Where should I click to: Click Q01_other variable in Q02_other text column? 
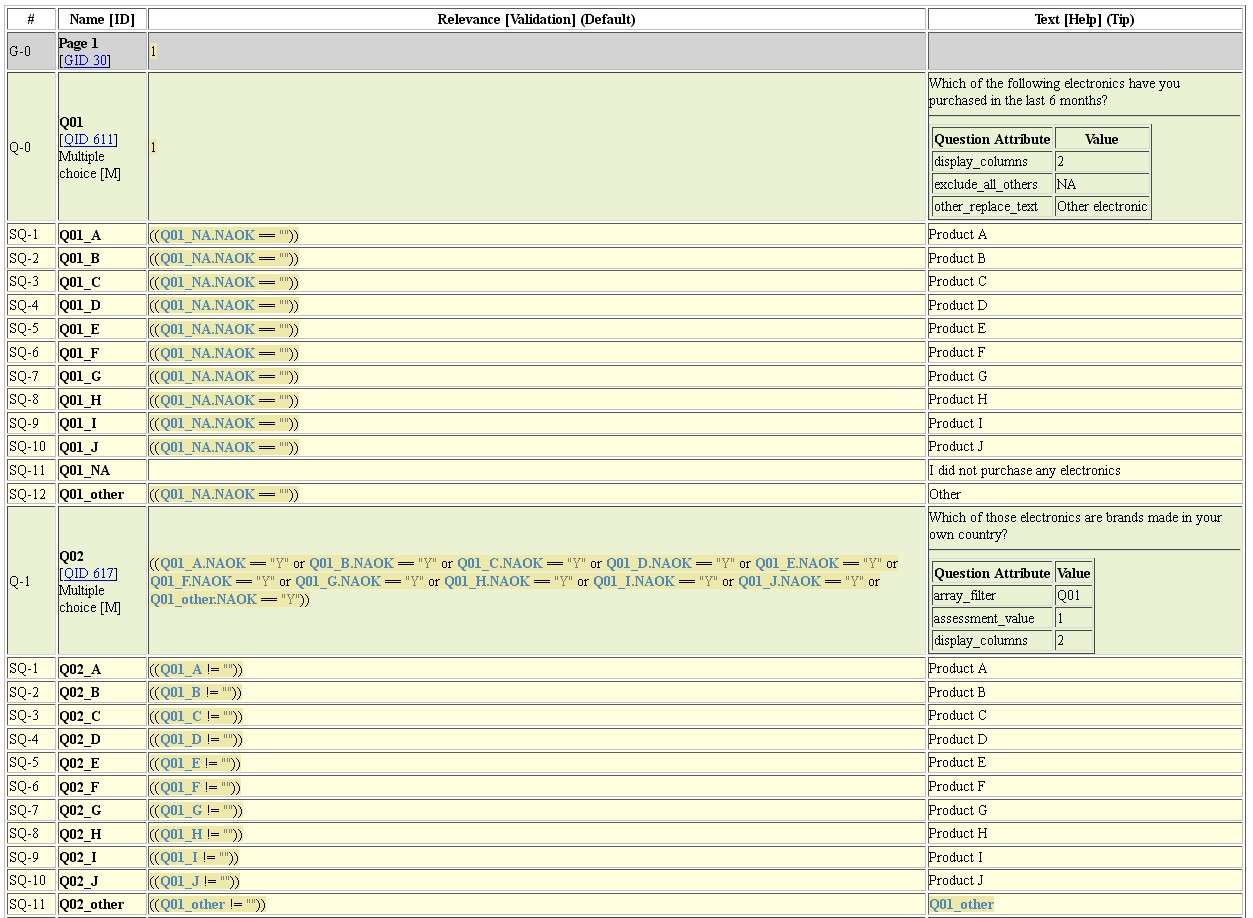961,904
